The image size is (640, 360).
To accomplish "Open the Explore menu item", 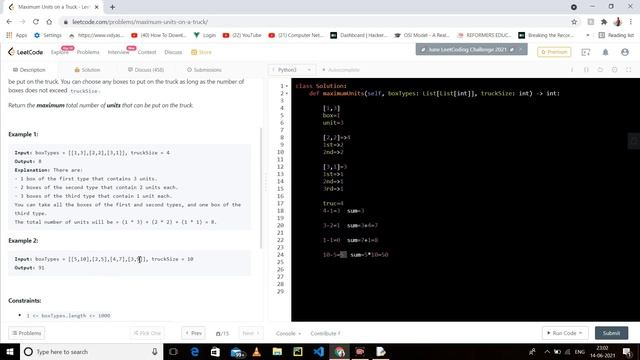I will click(x=60, y=52).
